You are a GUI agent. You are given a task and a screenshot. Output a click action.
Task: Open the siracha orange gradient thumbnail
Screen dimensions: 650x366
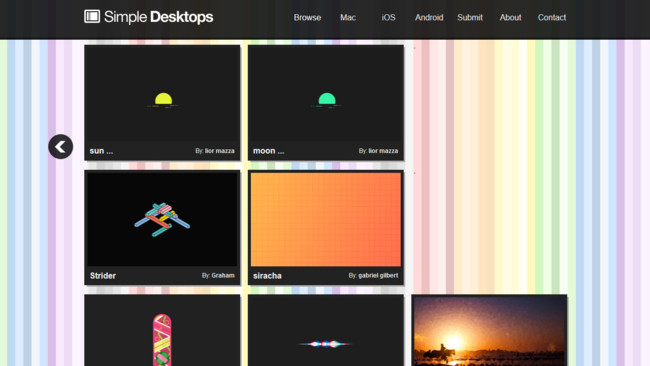326,219
